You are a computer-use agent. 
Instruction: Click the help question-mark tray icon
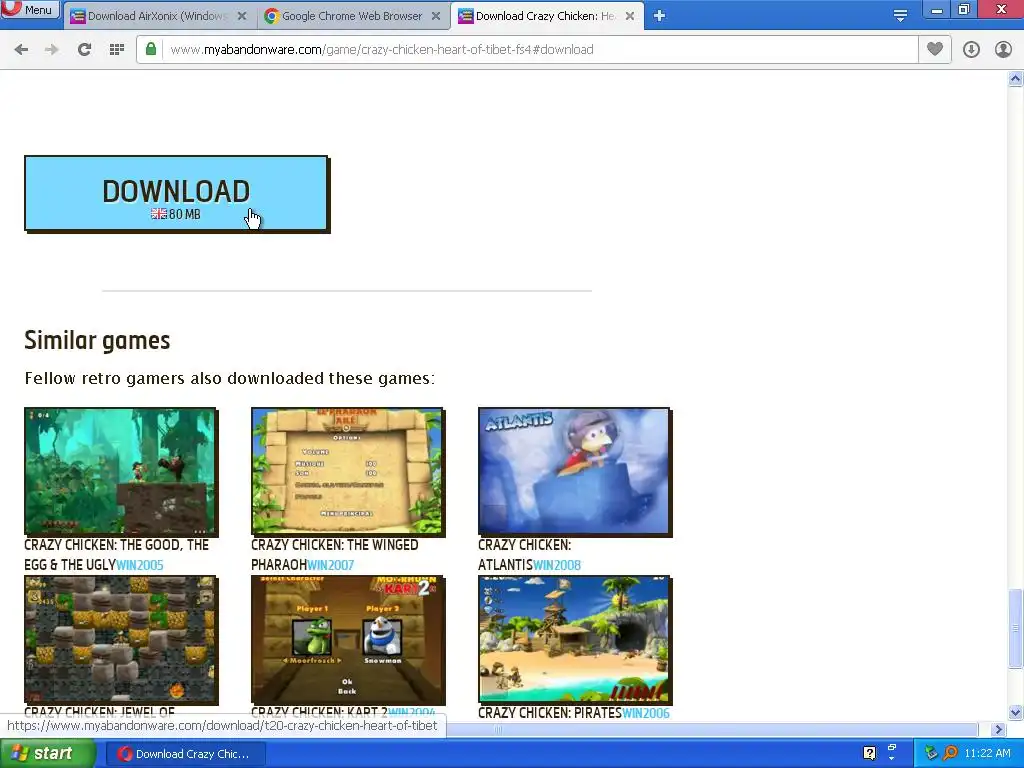click(869, 753)
